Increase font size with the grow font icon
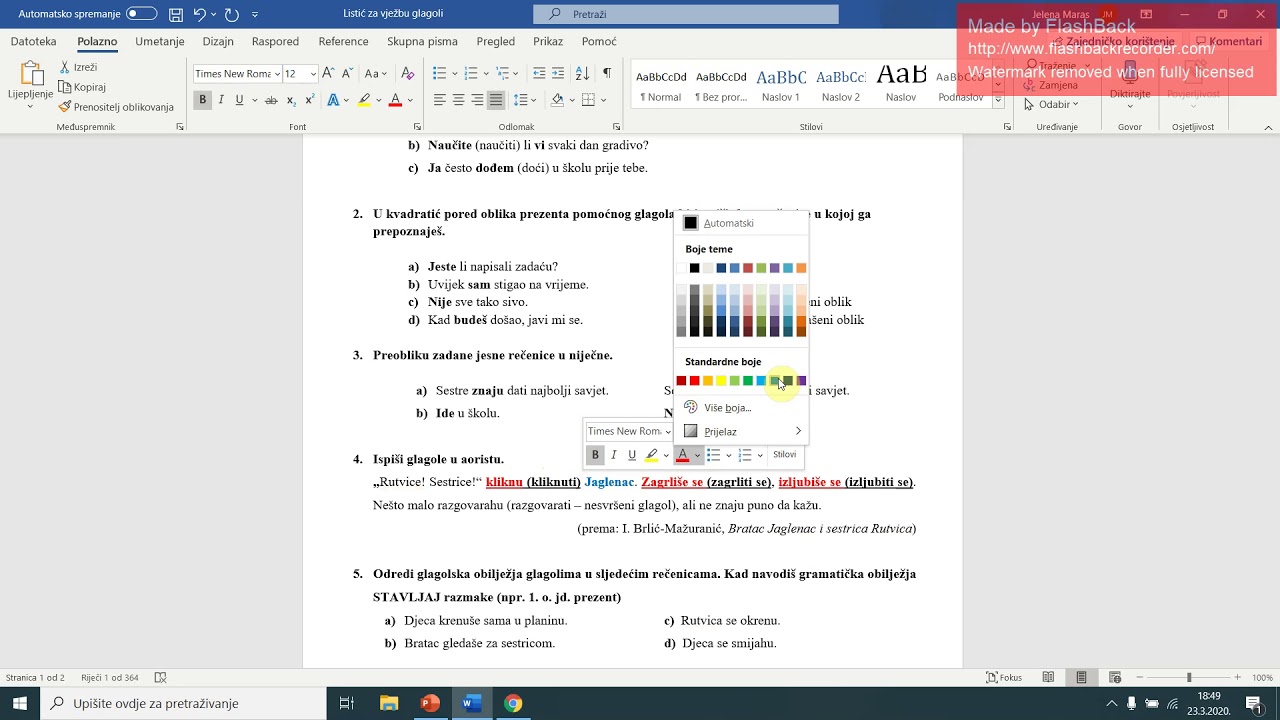The image size is (1280, 720). [328, 73]
